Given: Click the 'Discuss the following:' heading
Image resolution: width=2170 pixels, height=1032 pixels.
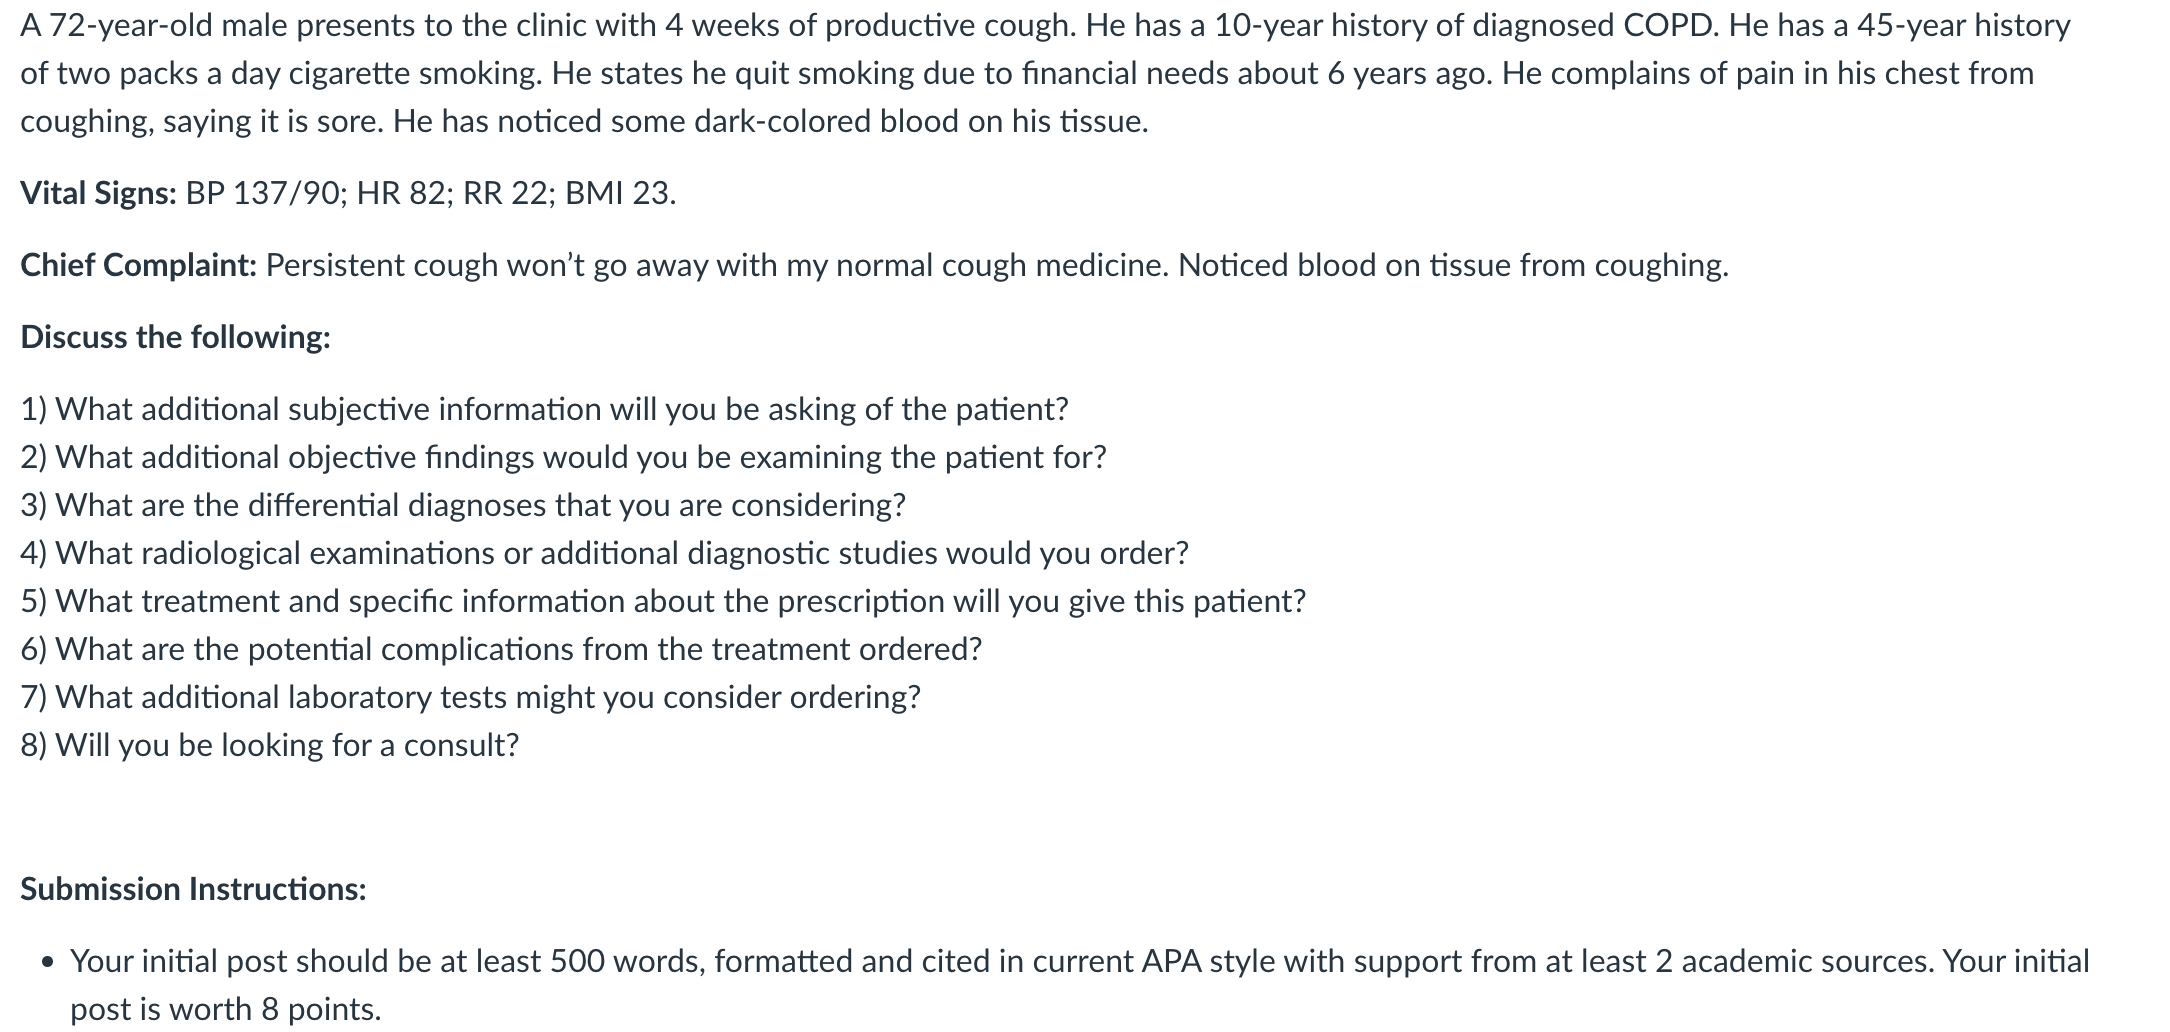Looking at the screenshot, I should click(175, 337).
